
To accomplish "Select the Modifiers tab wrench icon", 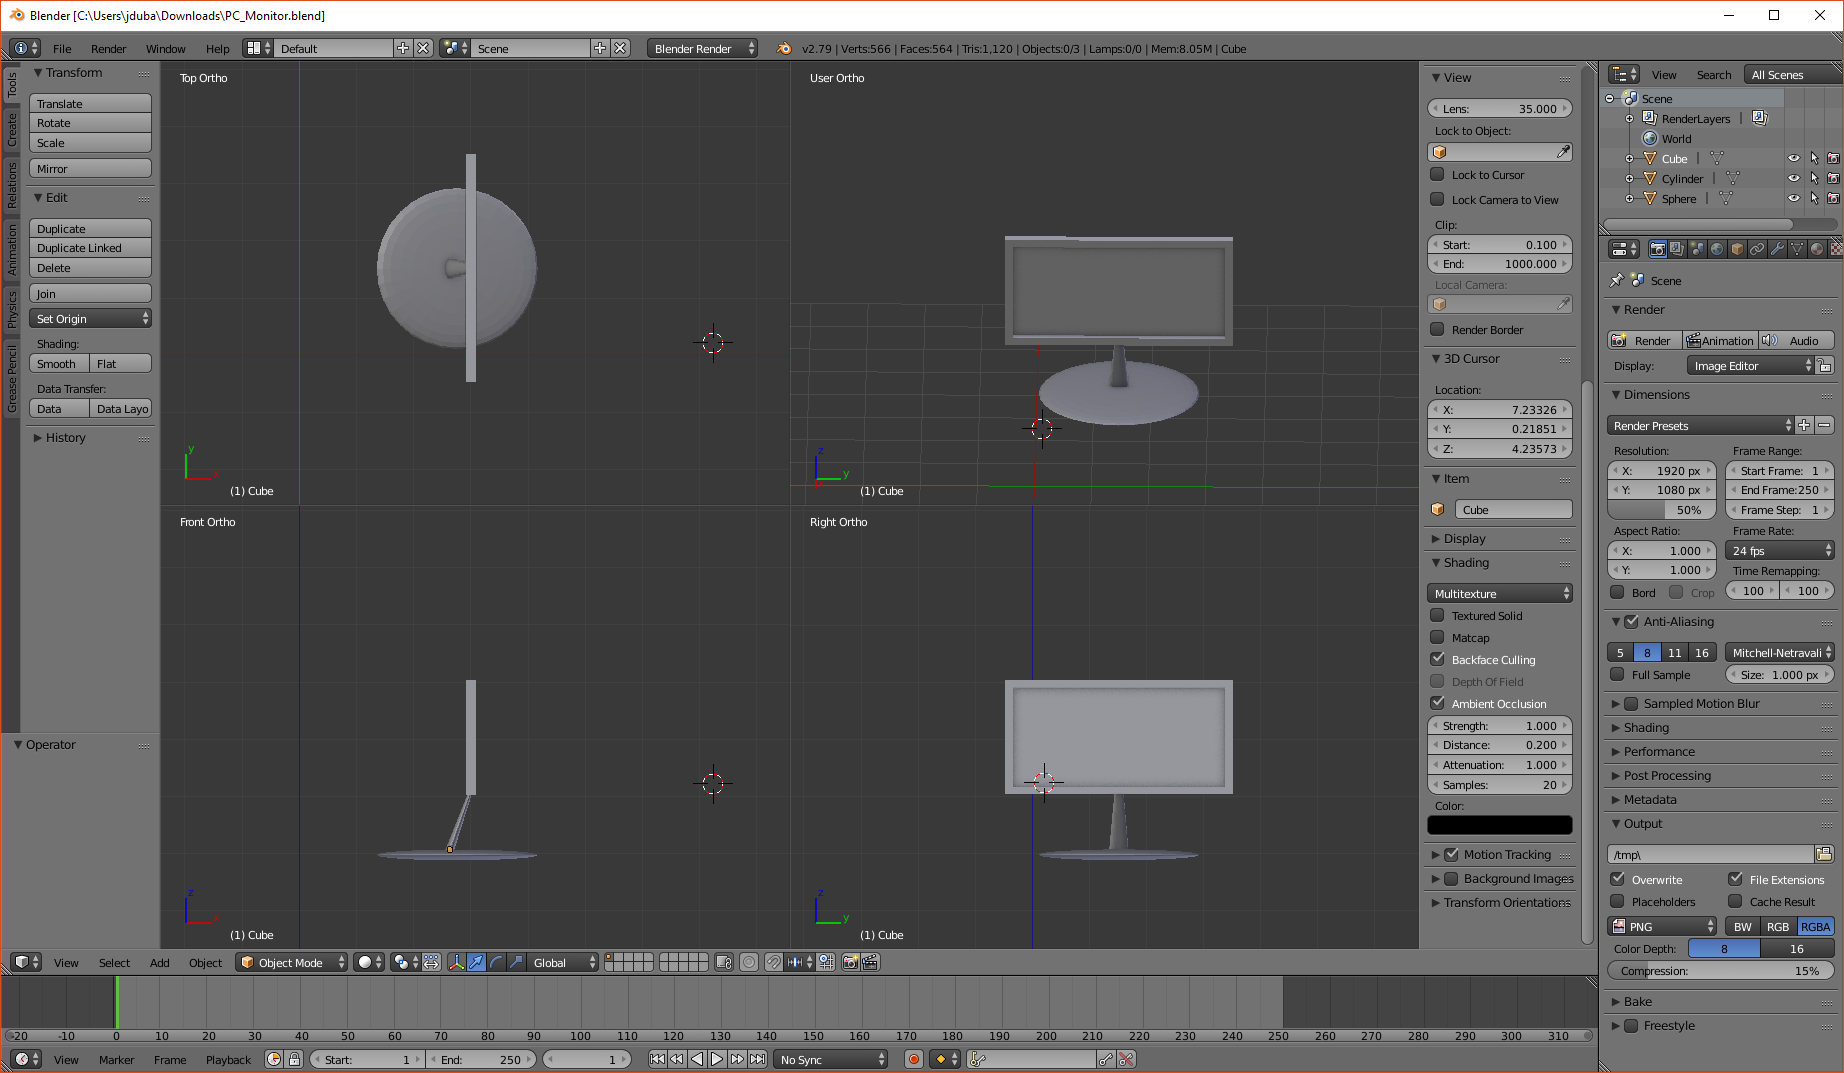I will point(1777,248).
